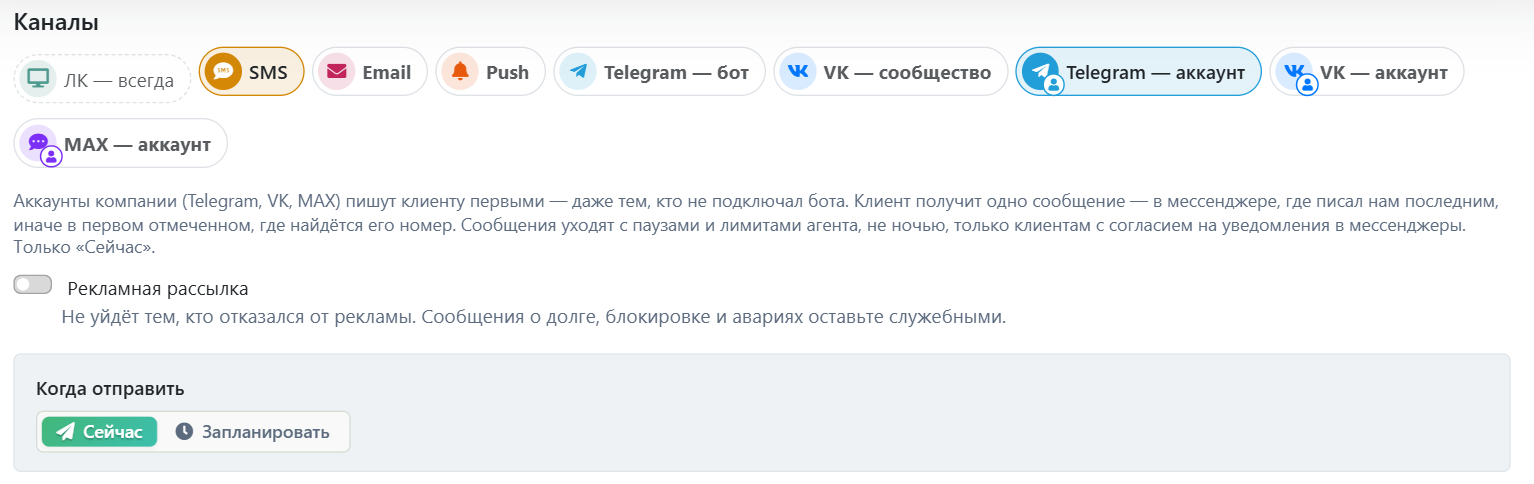1534x484 pixels.
Task: Turn on the Push channel with bell icon
Action: 491,72
